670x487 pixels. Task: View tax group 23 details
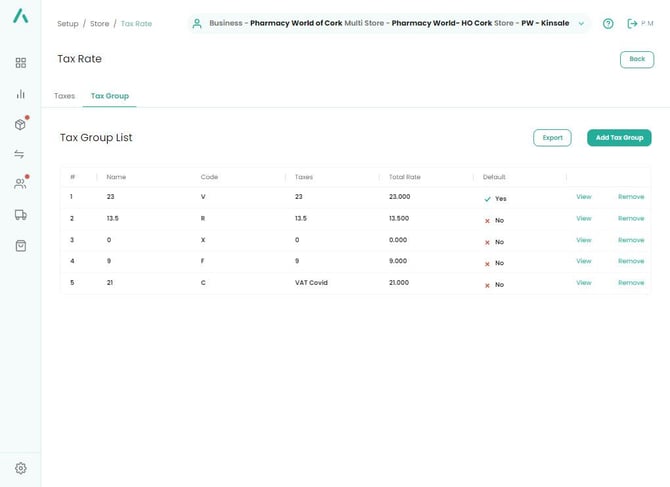click(584, 197)
